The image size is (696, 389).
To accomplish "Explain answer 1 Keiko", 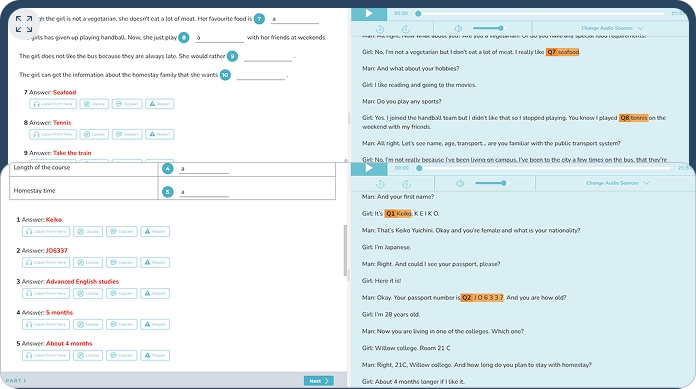I will tap(122, 231).
